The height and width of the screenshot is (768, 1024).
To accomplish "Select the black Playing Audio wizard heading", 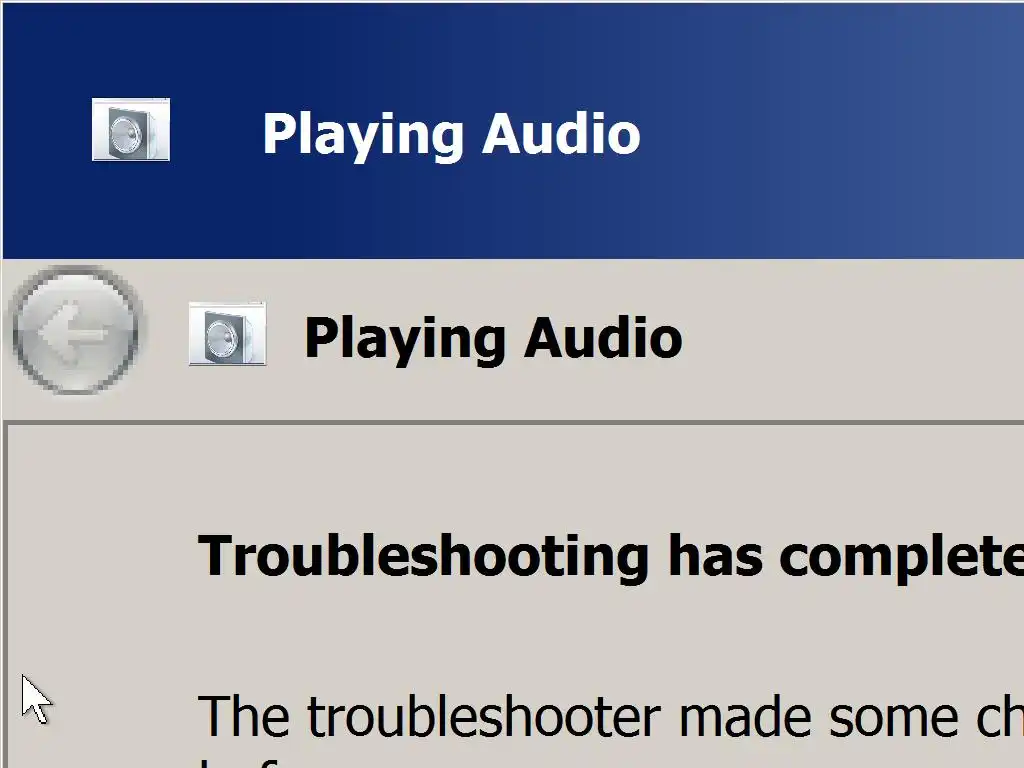I will (493, 338).
